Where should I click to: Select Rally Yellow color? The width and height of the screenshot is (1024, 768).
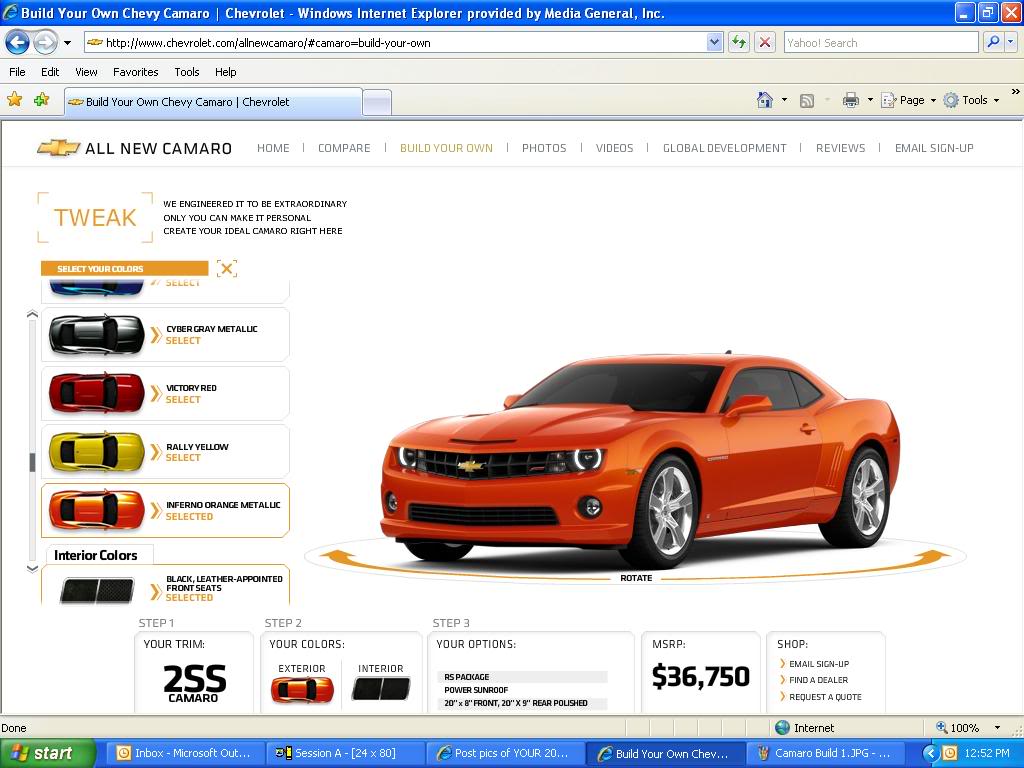click(x=165, y=452)
